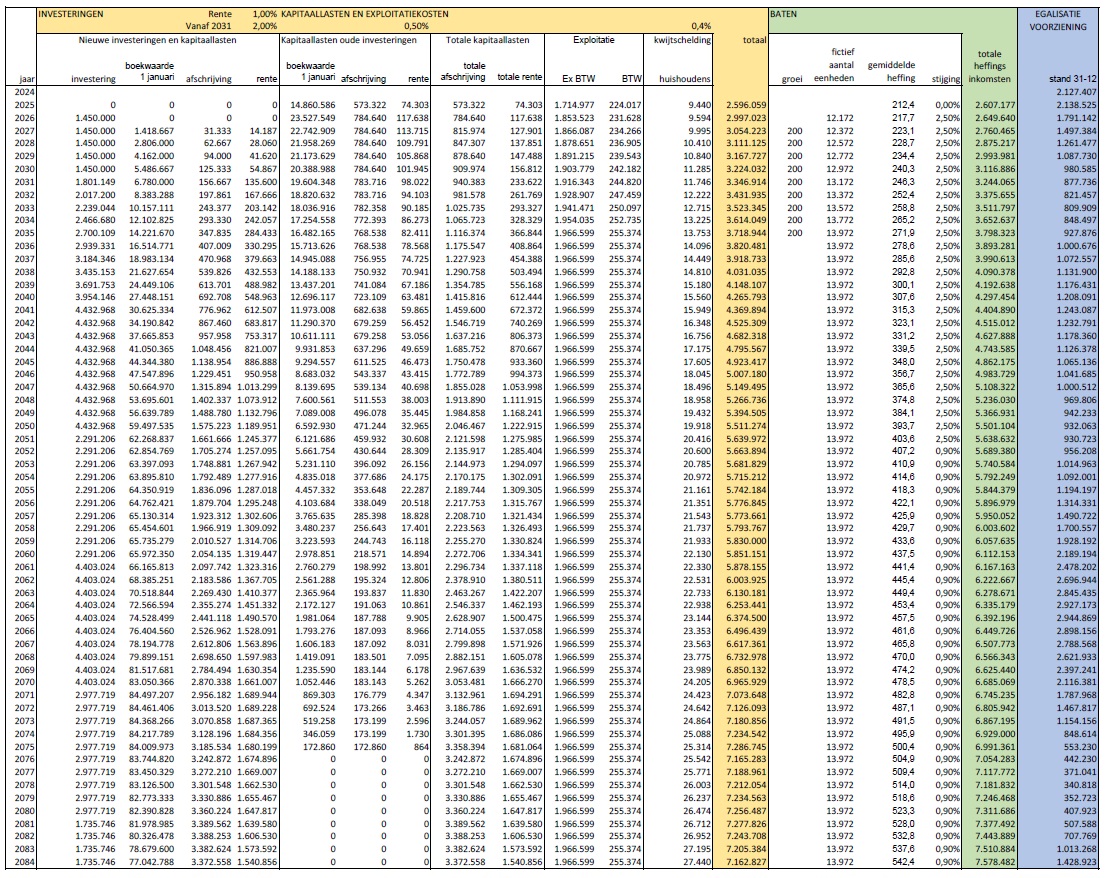1106x878 pixels.
Task: Click the 'Ex BTW' column header
Action: (578, 79)
